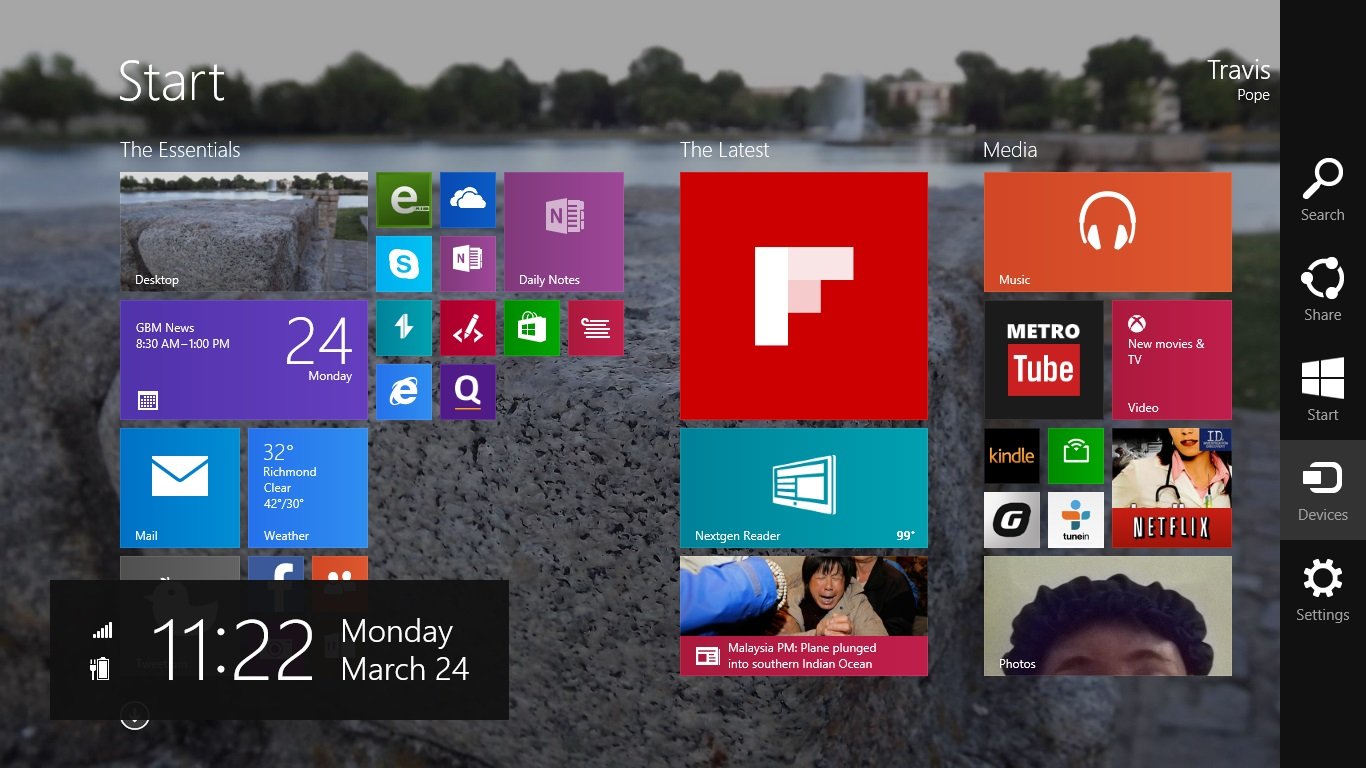Open the Weather tile showing Richmond
1366x768 pixels.
tap(308, 488)
